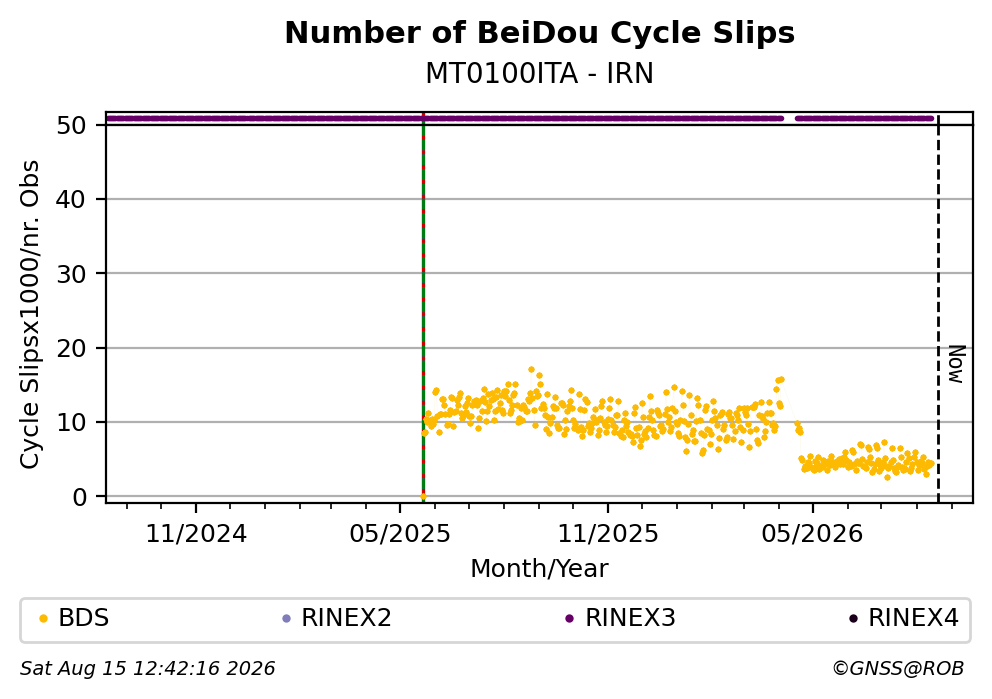Click the y-axis value 20
The width and height of the screenshot is (992, 699).
(71, 348)
